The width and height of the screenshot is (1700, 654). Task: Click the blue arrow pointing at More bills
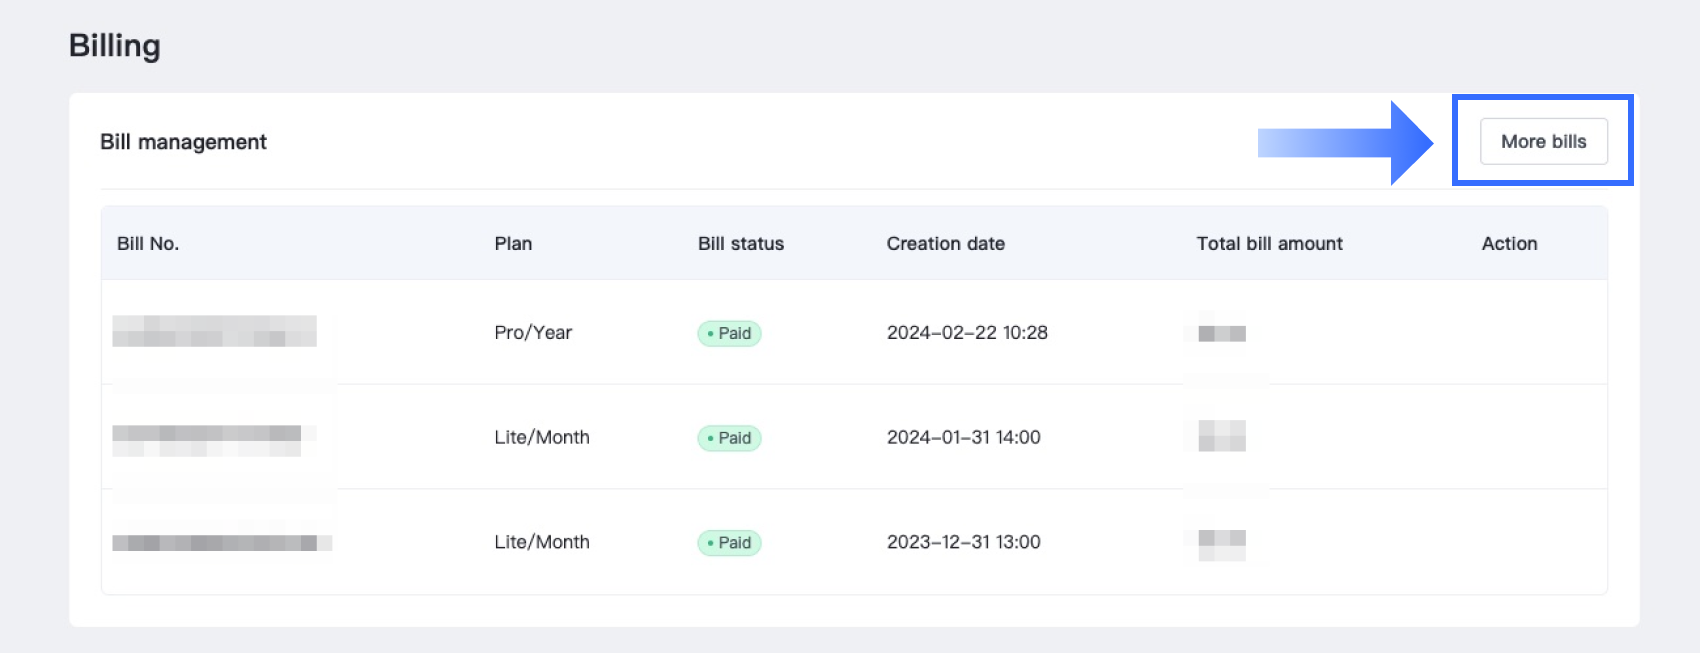tap(1345, 143)
